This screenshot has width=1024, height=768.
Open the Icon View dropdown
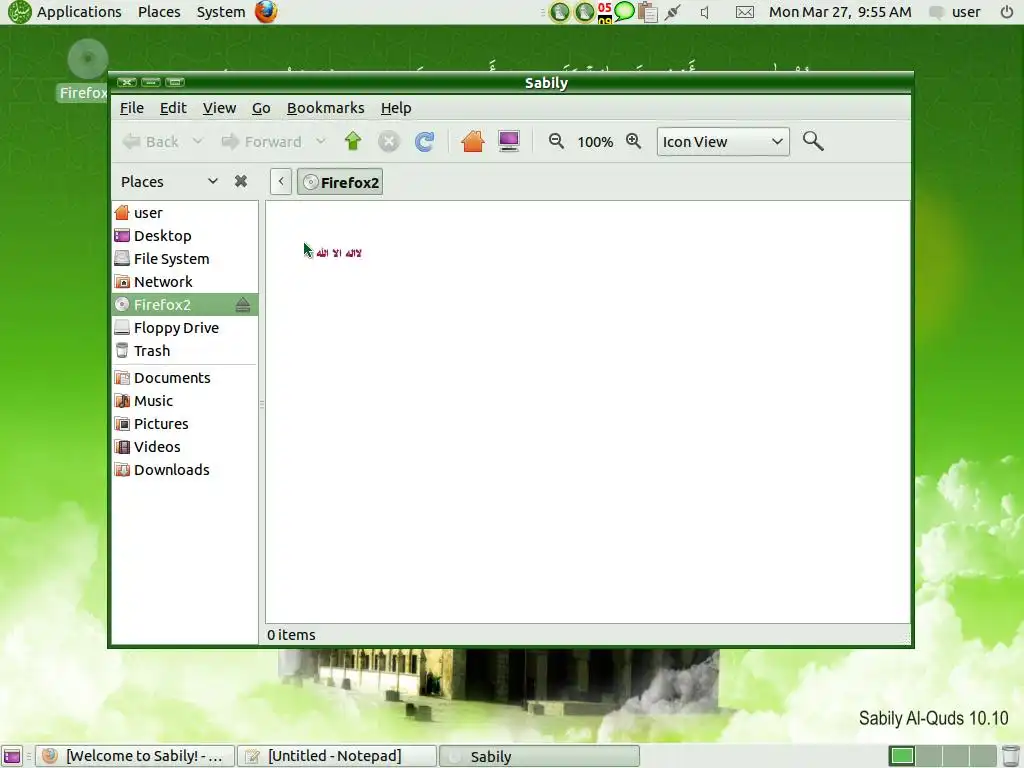[723, 142]
